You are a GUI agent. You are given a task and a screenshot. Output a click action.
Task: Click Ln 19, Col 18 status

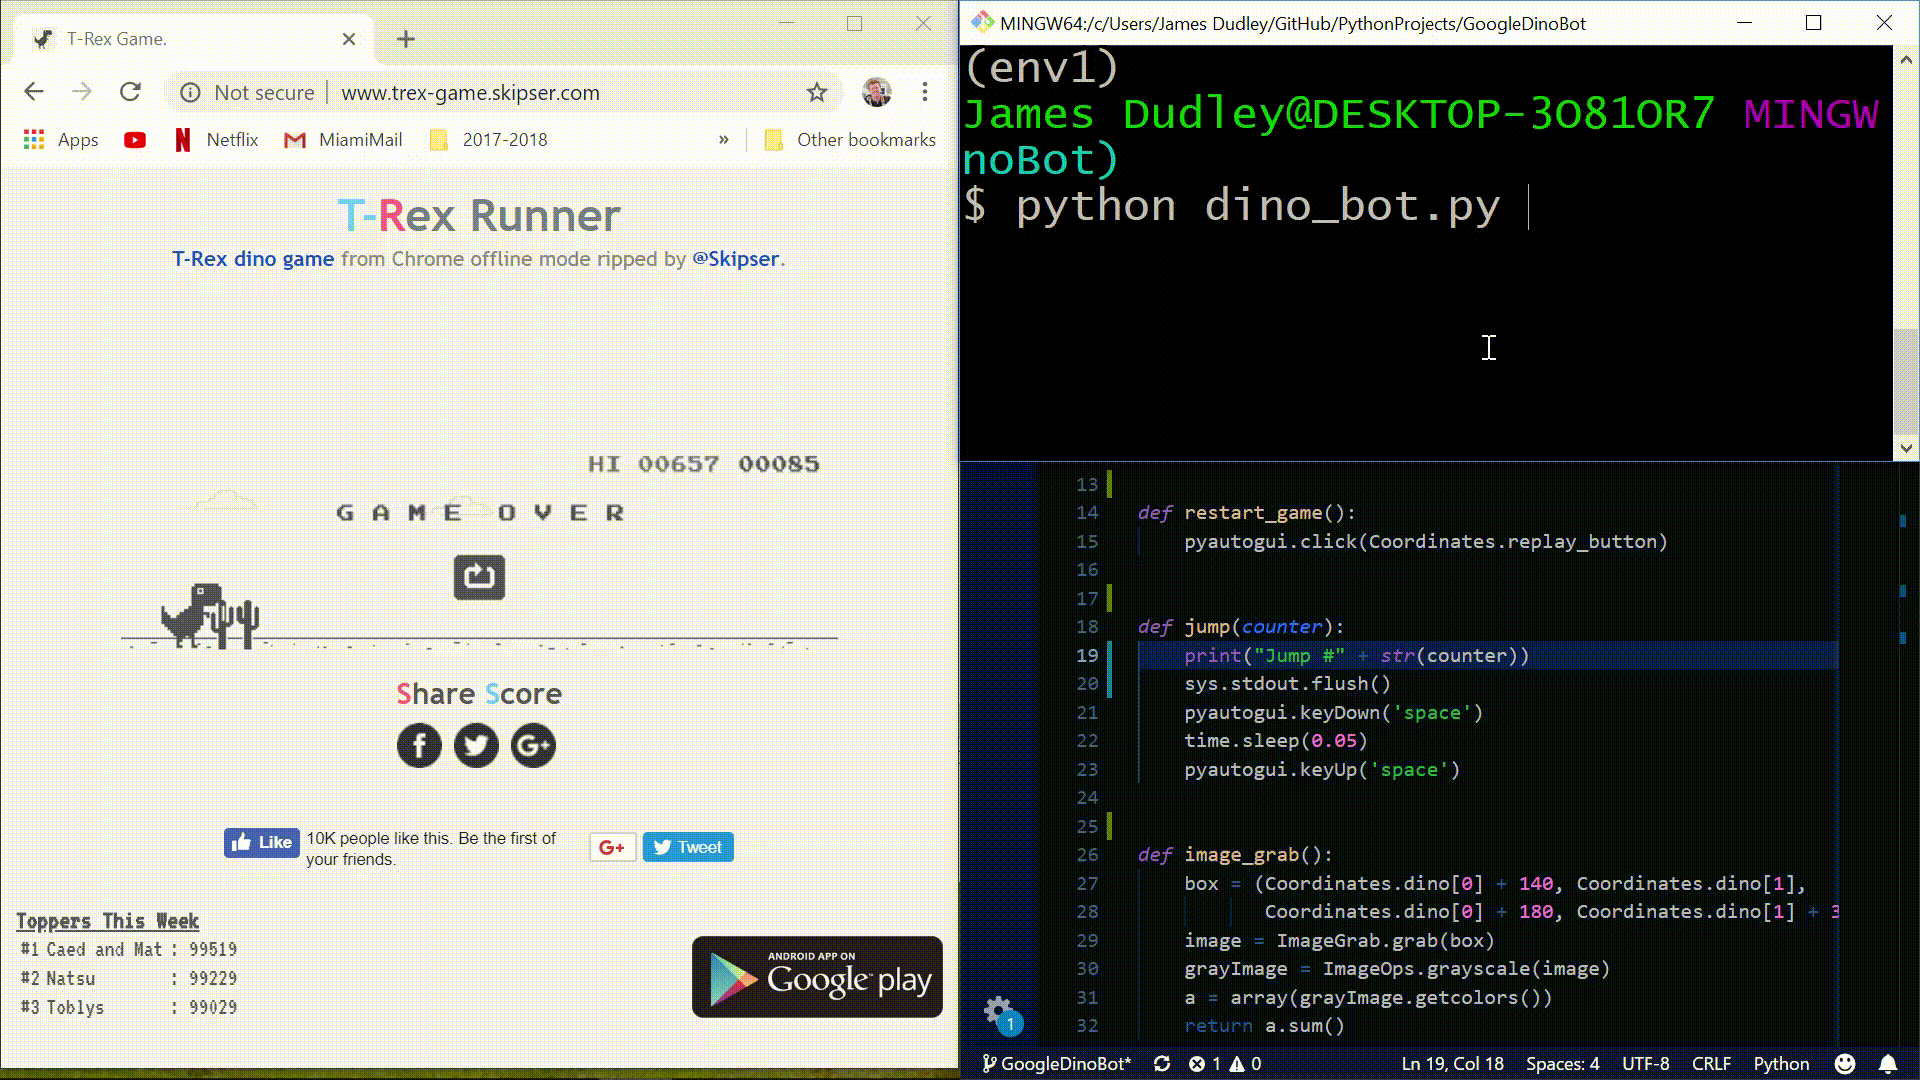(x=1452, y=1064)
